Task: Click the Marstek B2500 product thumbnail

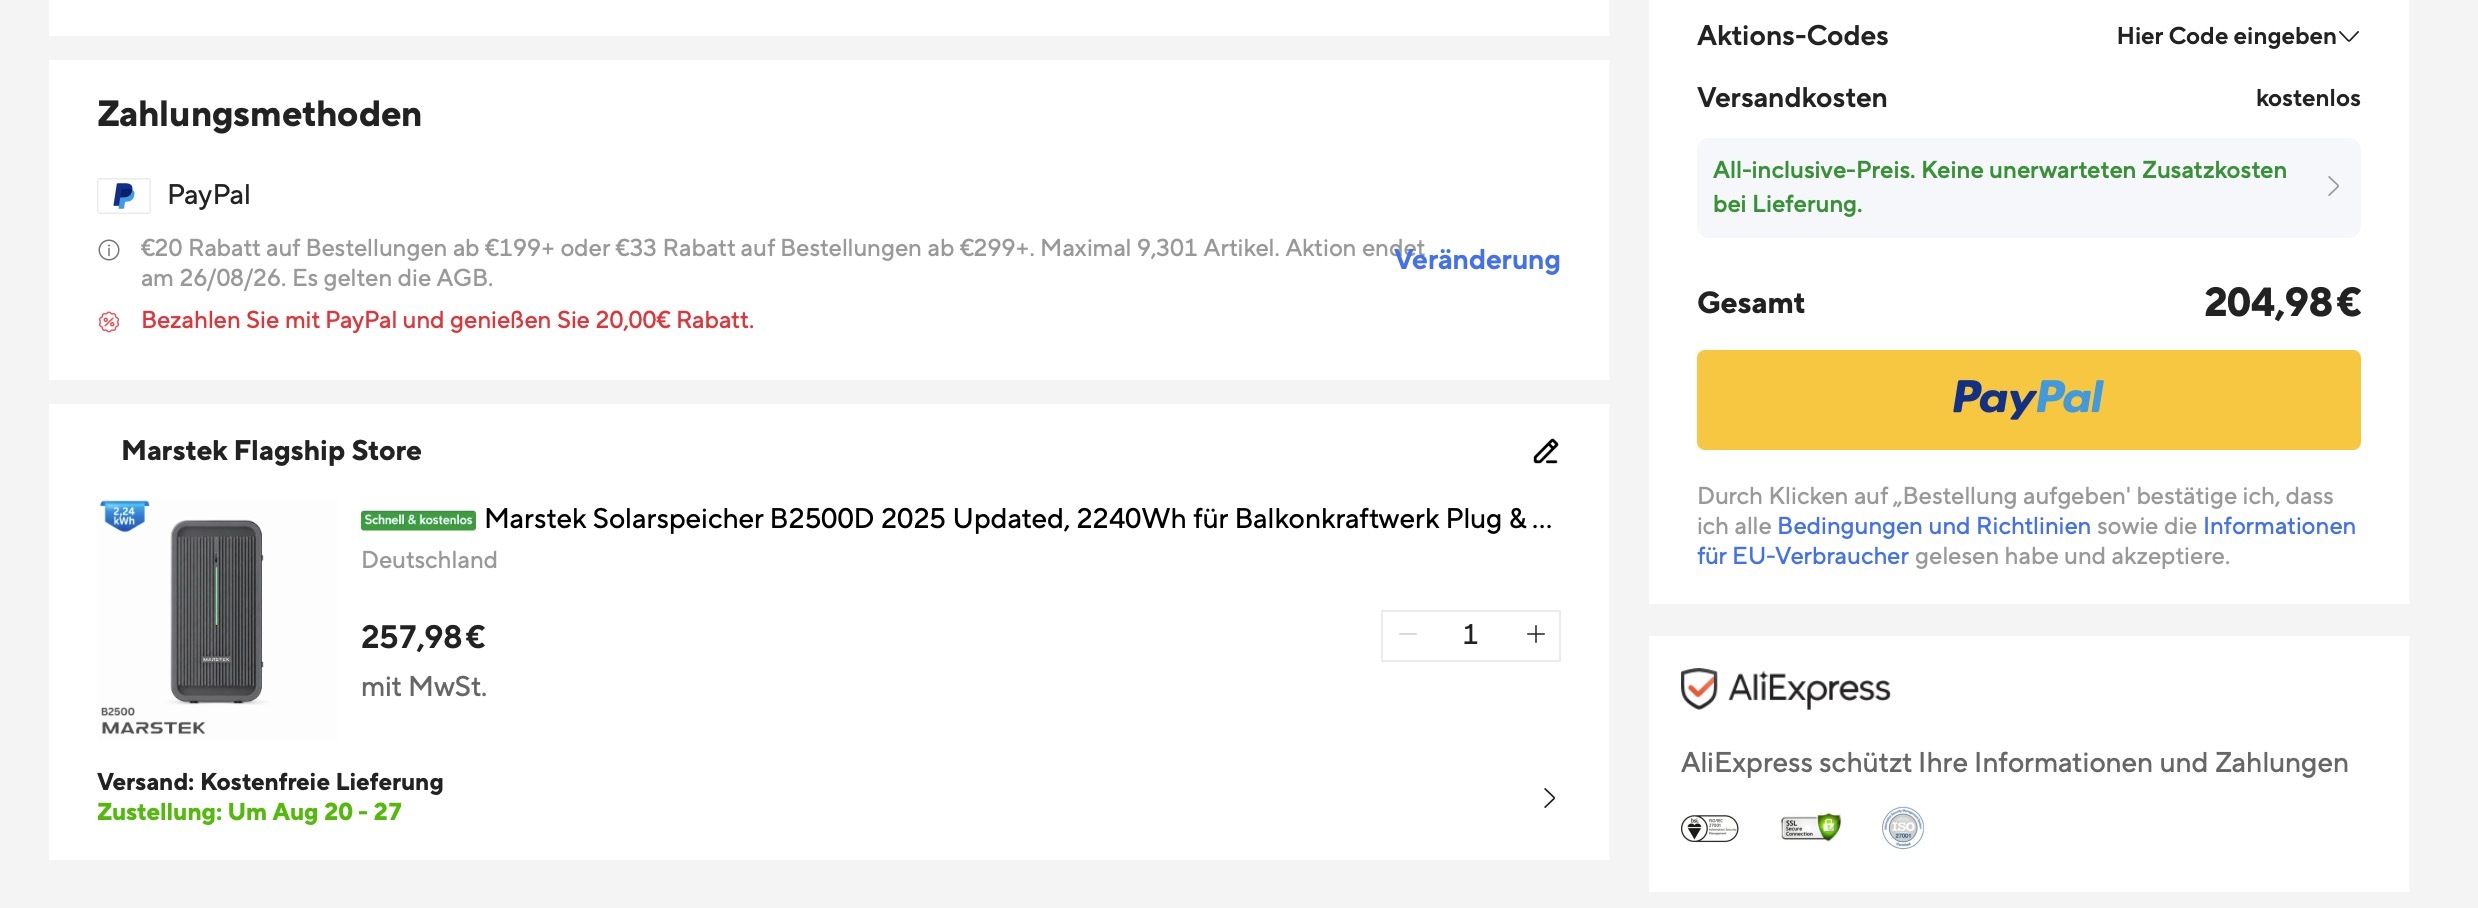Action: pos(216,619)
